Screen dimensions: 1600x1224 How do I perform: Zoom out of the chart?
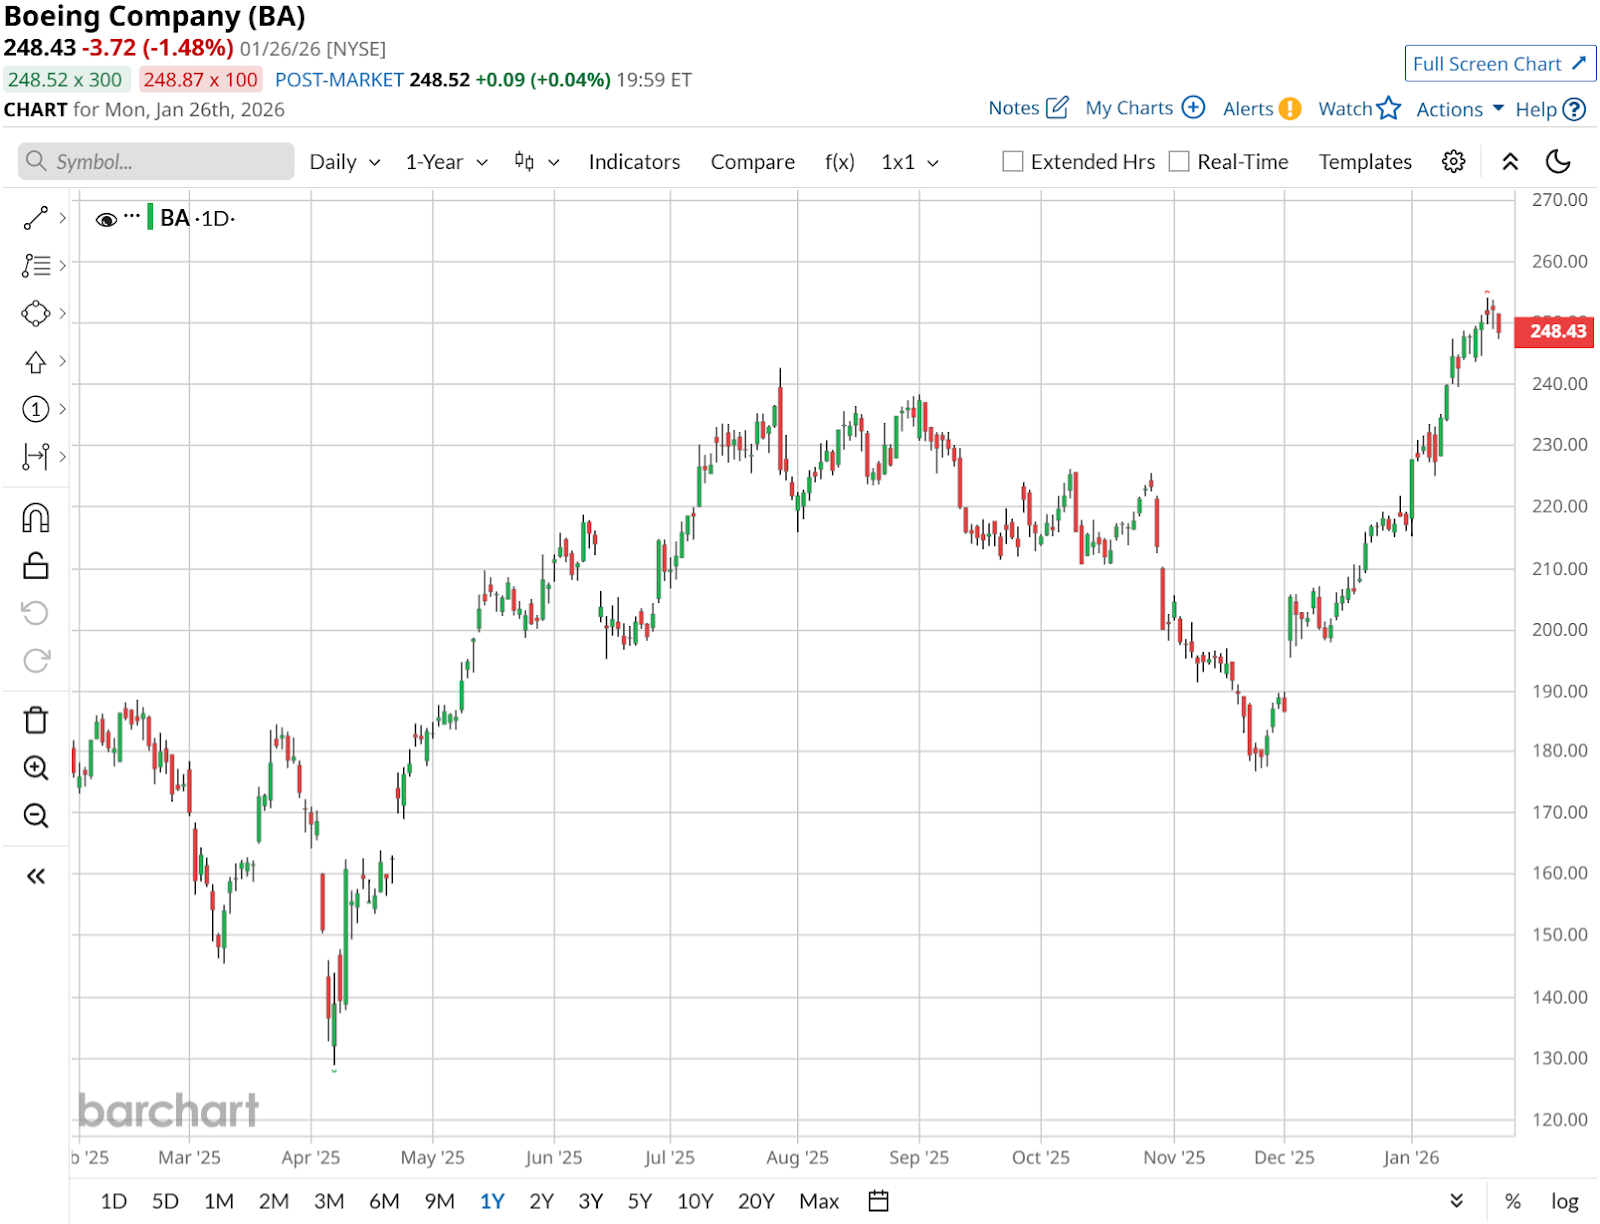point(36,816)
